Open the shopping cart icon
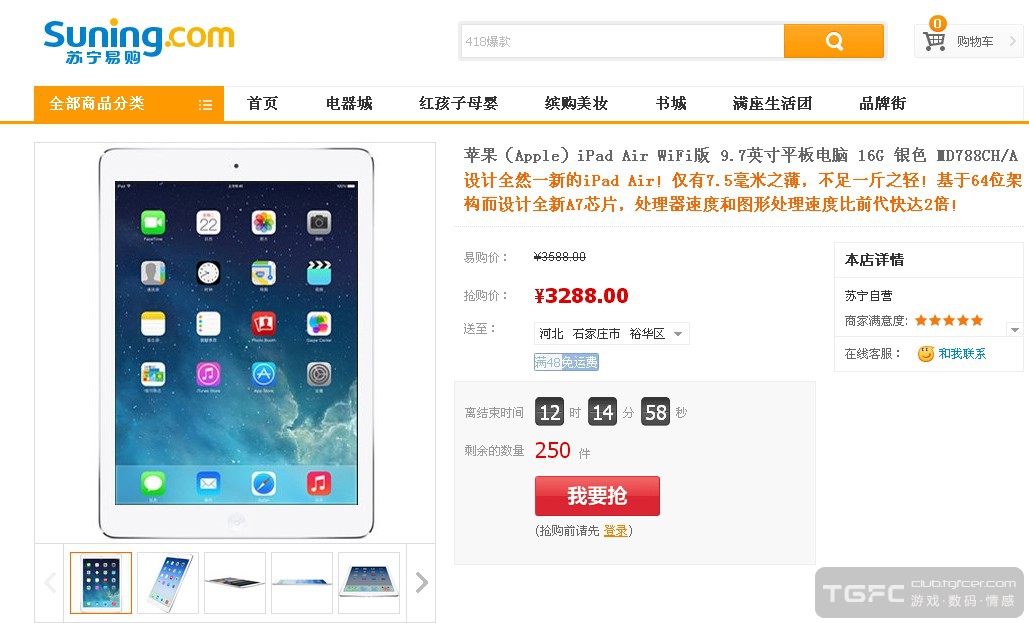This screenshot has width=1029, height=623. coord(934,41)
